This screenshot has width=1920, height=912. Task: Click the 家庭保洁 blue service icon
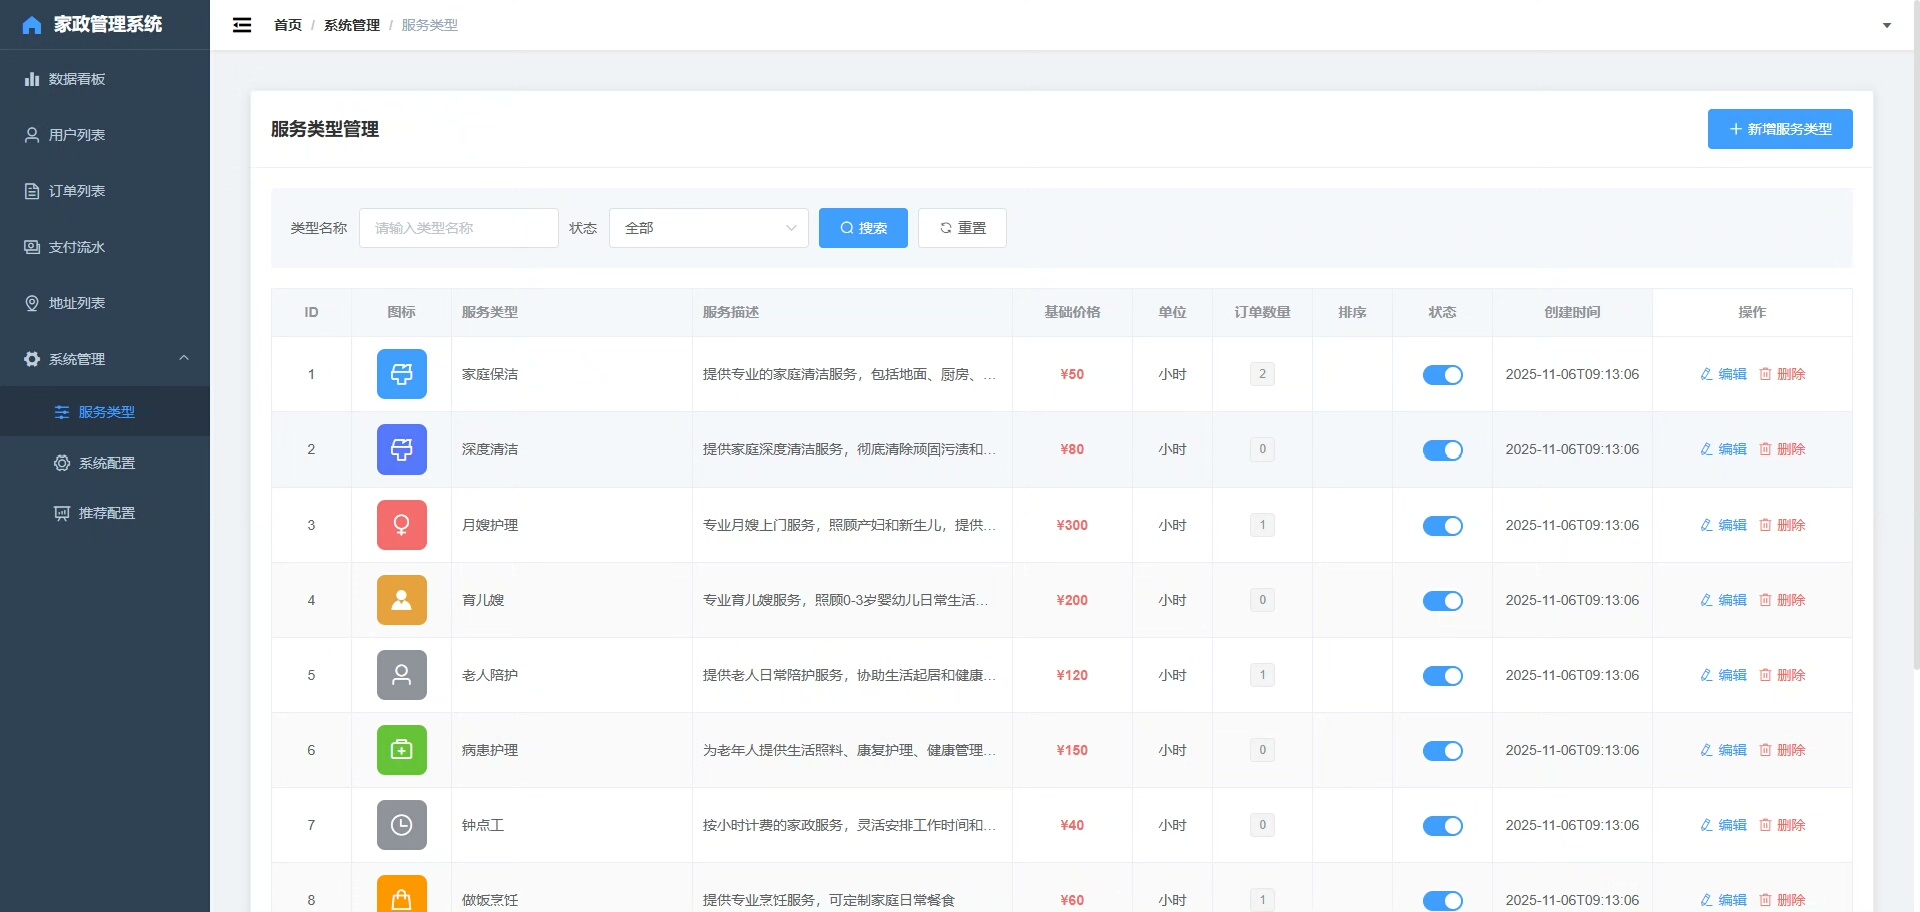click(401, 374)
